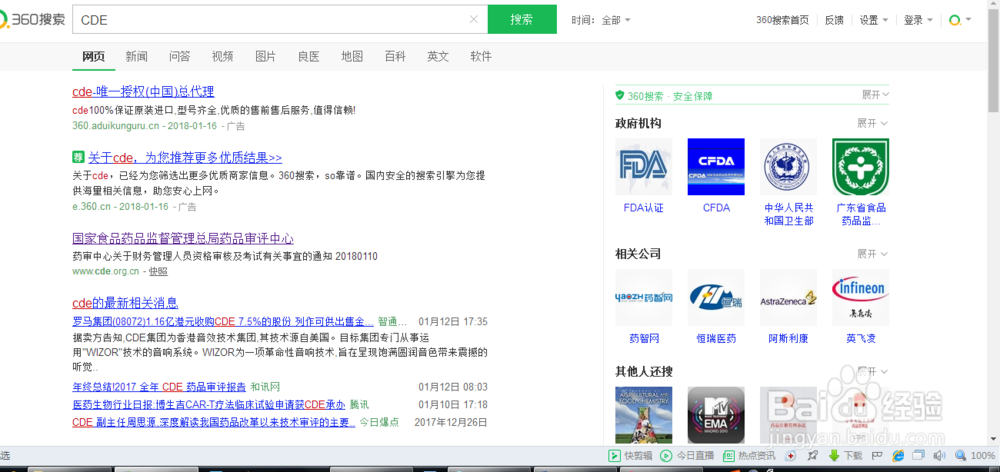
Task: Open the 设置 settings dropdown
Action: 874,20
